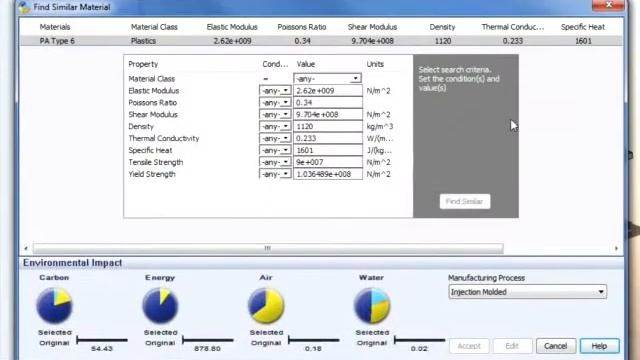
Task: Click the Elastic Modulus value field
Action: pyautogui.click(x=328, y=91)
